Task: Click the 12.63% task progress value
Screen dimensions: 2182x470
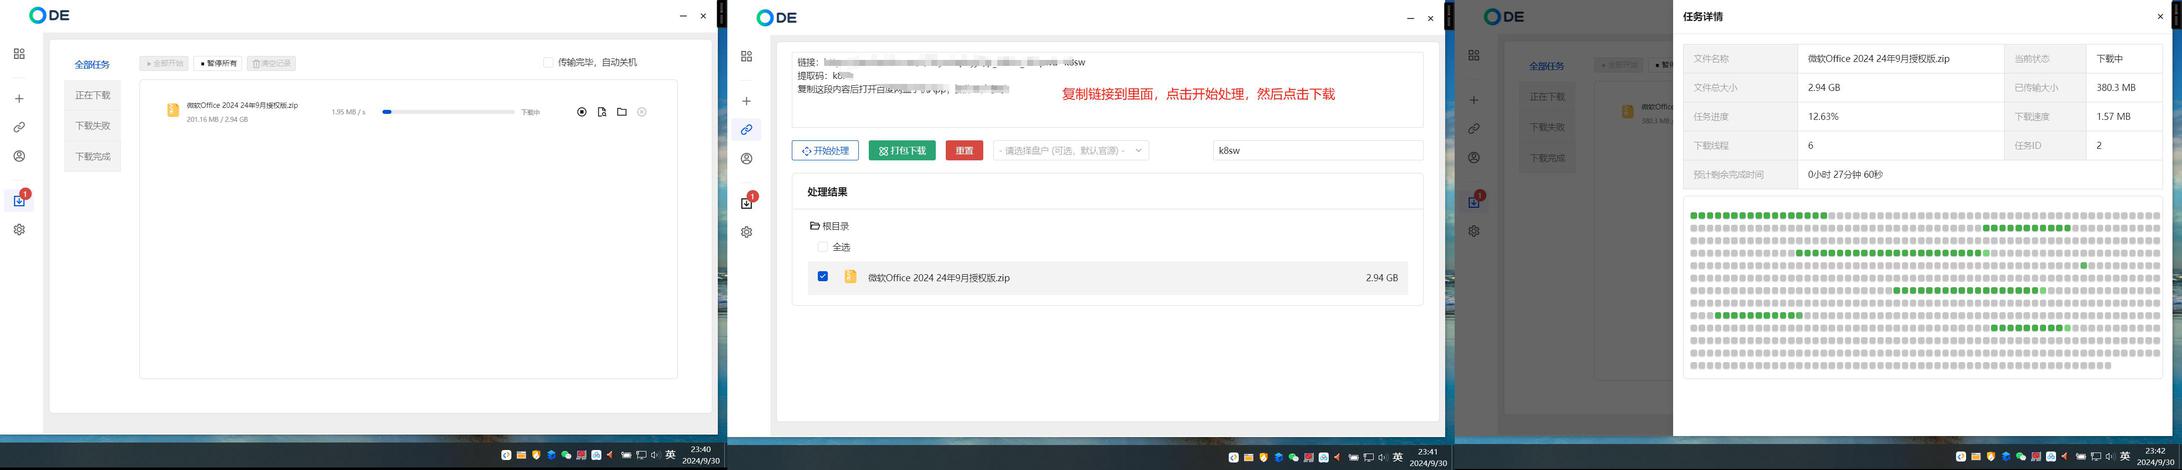Action: 1823,117
